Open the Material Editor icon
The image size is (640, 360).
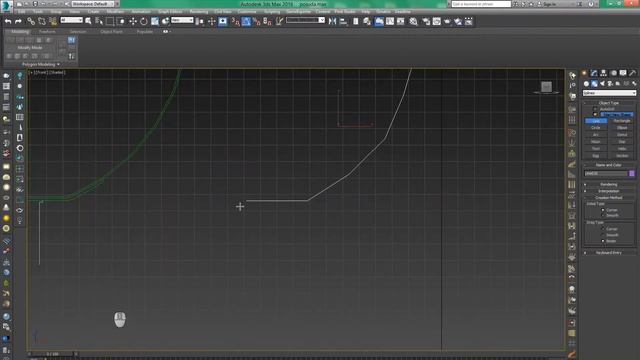(x=413, y=21)
